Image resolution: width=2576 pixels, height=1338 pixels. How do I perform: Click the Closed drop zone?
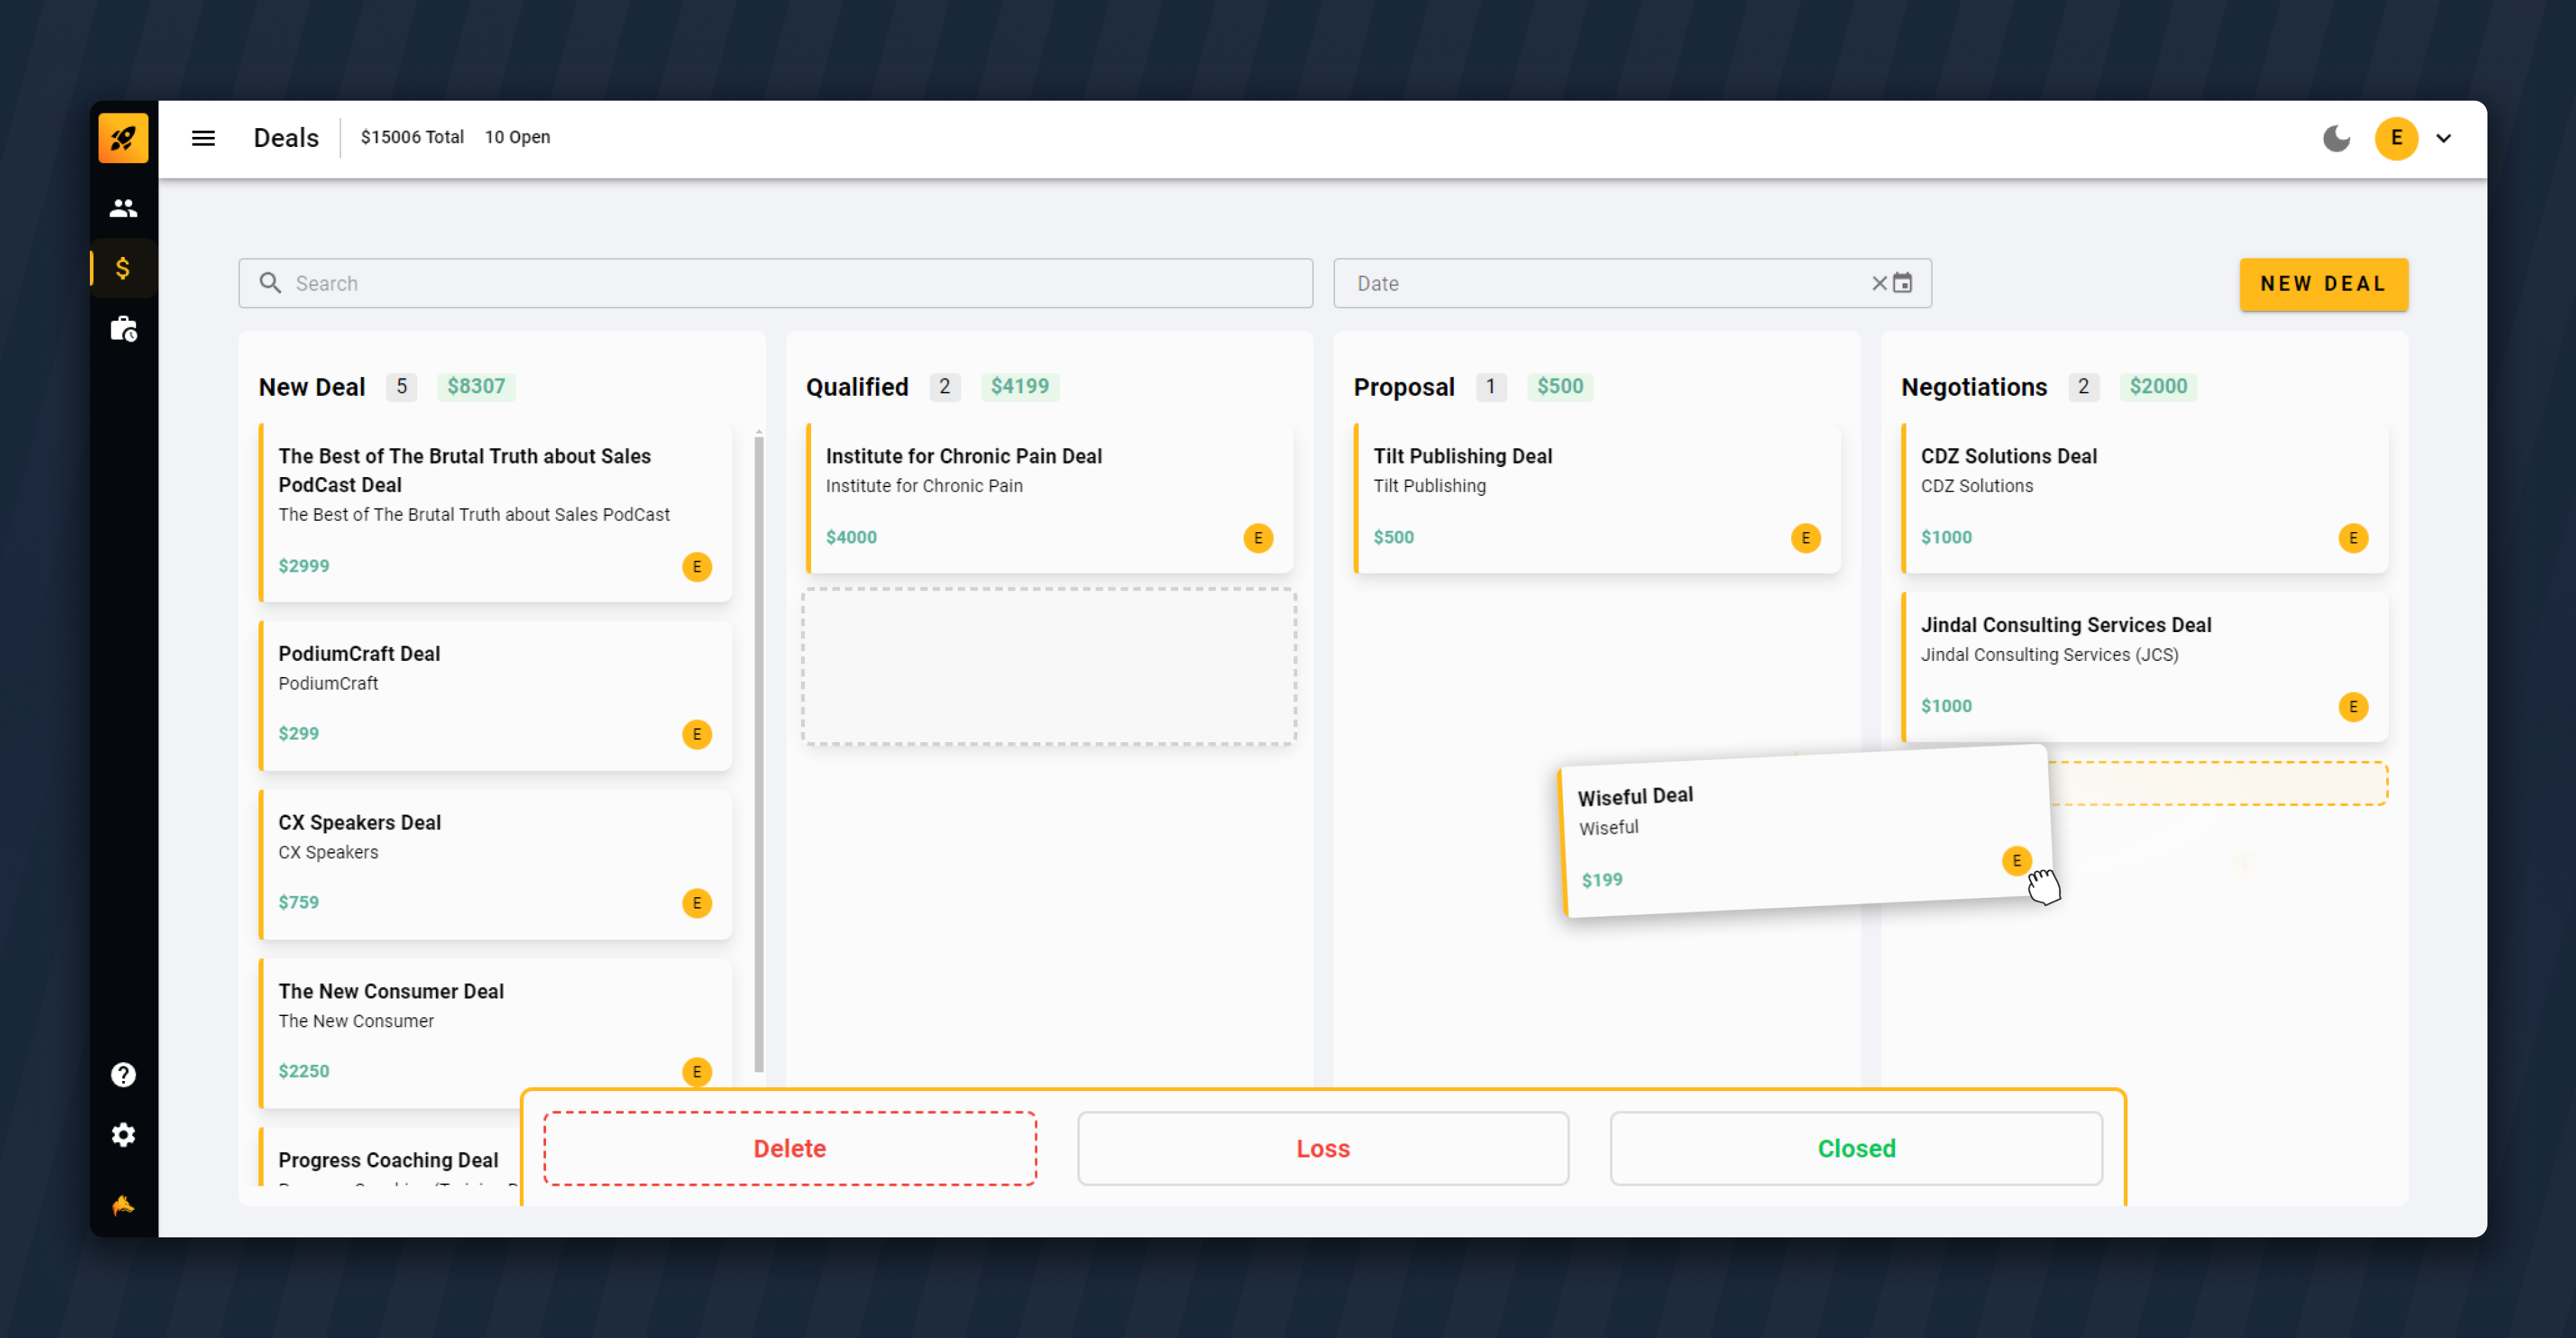pyautogui.click(x=1856, y=1149)
